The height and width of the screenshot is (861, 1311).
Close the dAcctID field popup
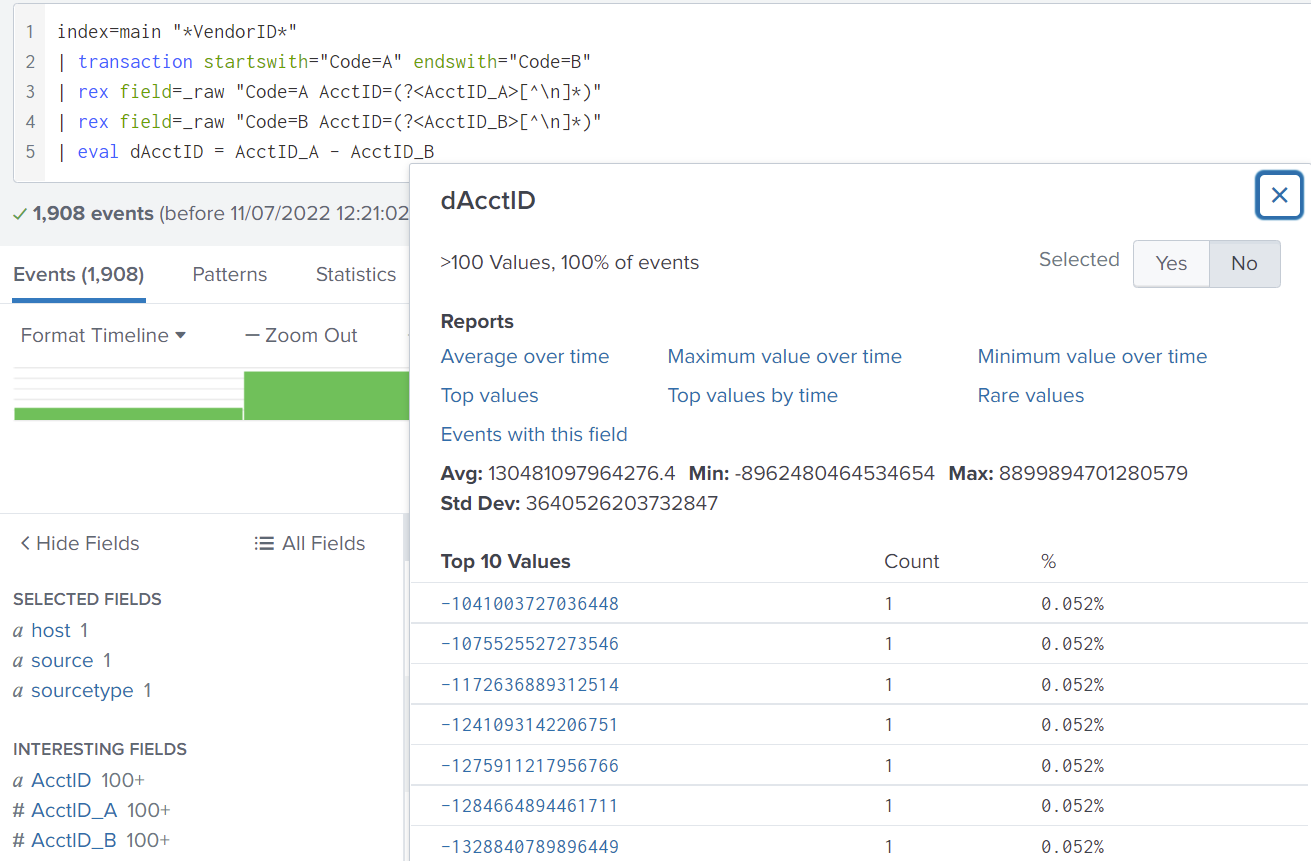click(x=1279, y=196)
